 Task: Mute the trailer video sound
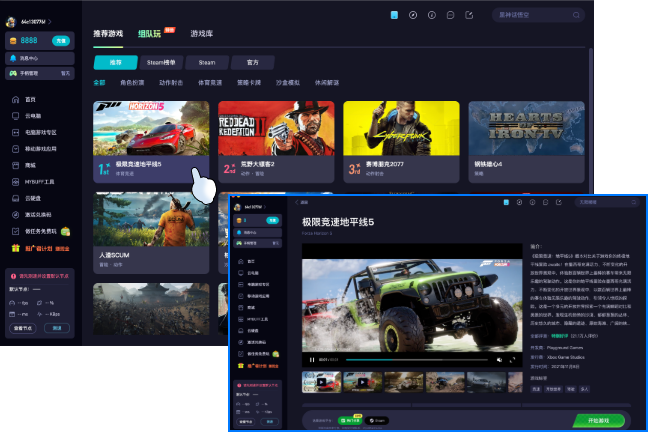pyautogui.click(x=499, y=360)
